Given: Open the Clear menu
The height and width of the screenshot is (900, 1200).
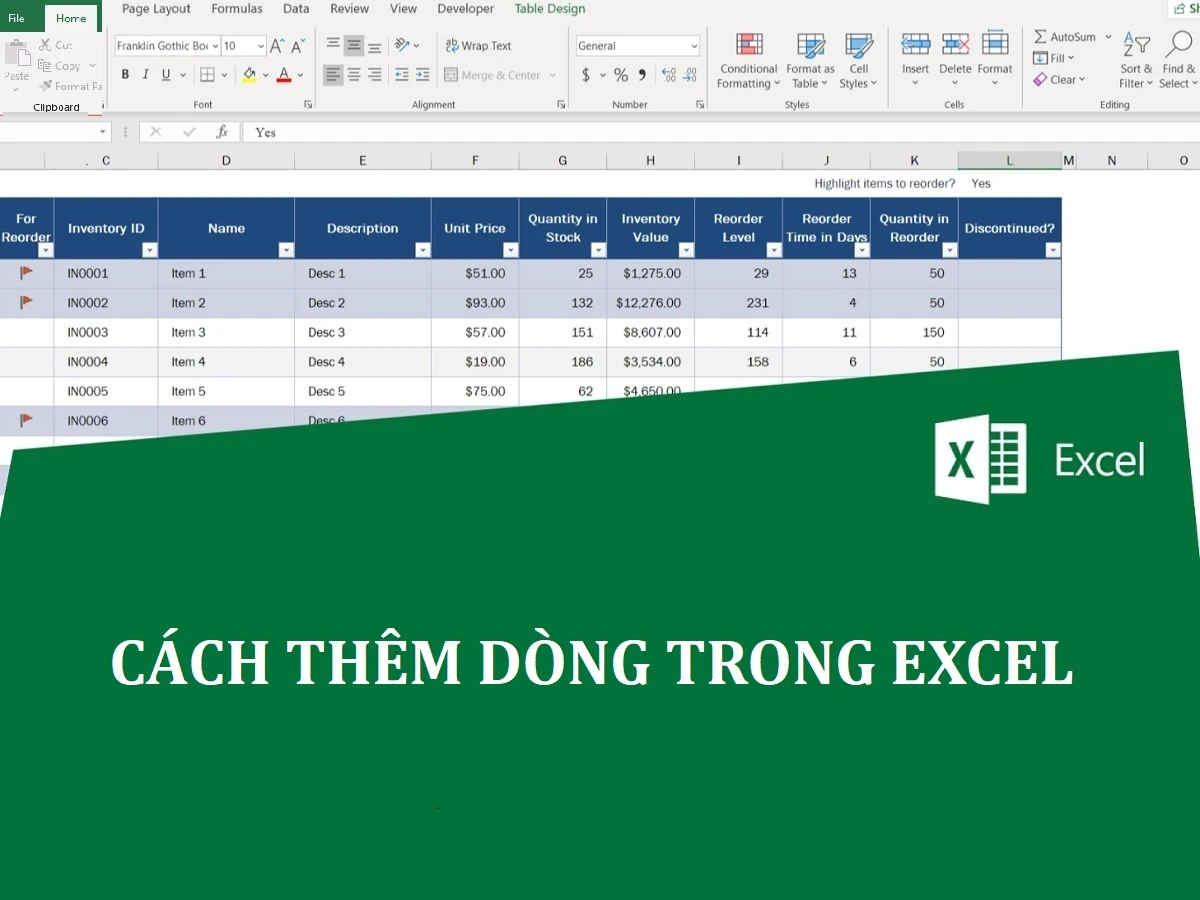Looking at the screenshot, I should [1059, 80].
